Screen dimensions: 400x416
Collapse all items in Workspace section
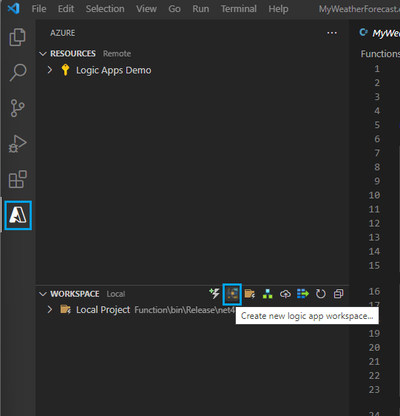point(338,294)
